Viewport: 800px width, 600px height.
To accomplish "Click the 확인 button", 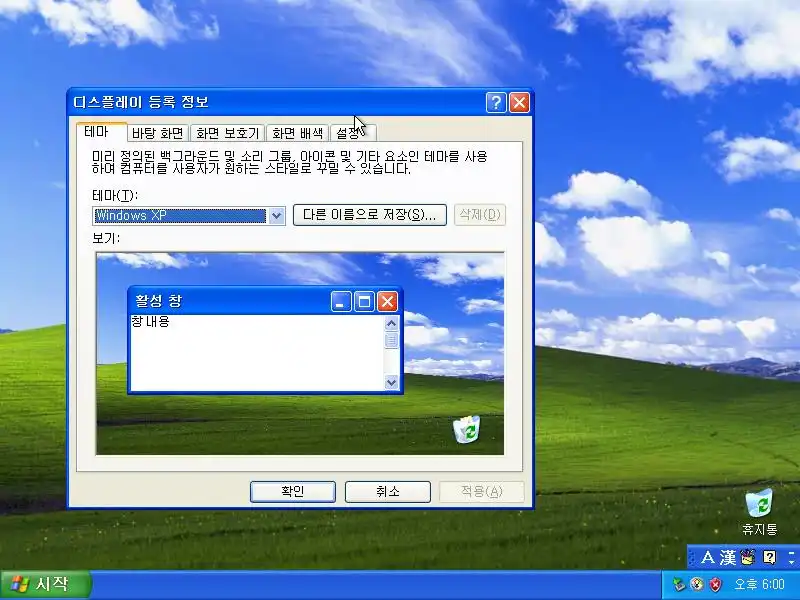I will (293, 491).
